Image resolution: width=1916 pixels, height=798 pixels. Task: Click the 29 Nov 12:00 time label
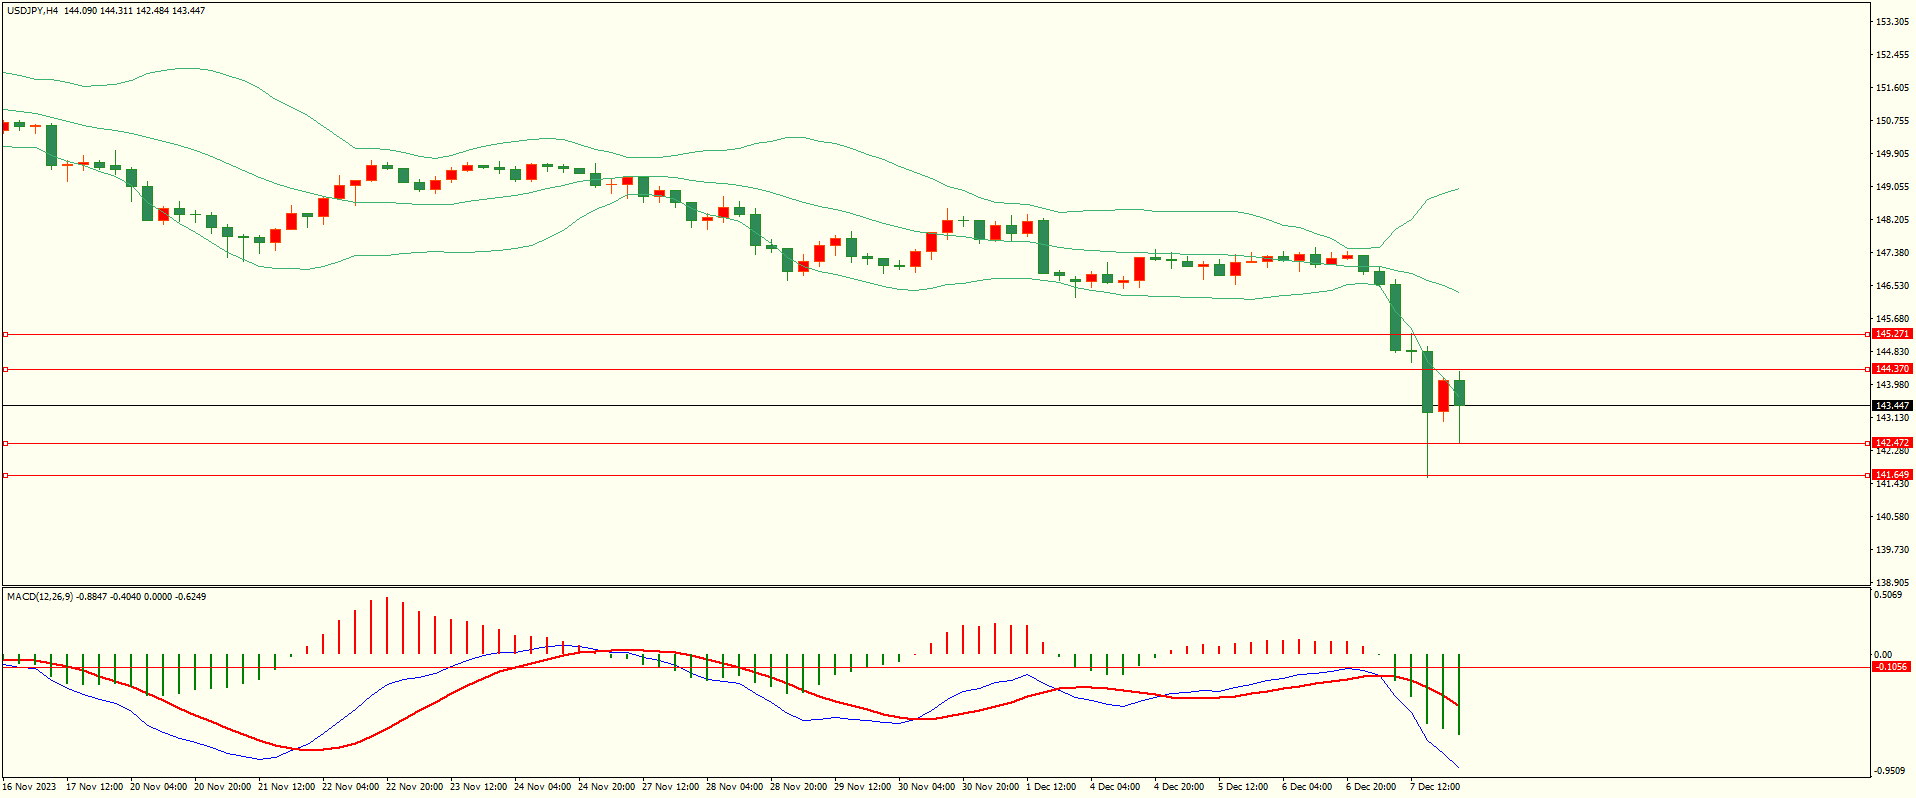[862, 787]
